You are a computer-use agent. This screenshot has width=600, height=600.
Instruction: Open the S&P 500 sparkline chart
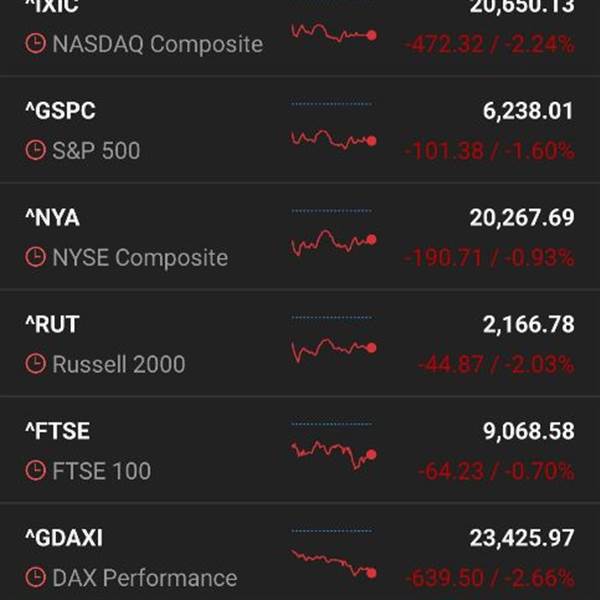click(x=334, y=140)
